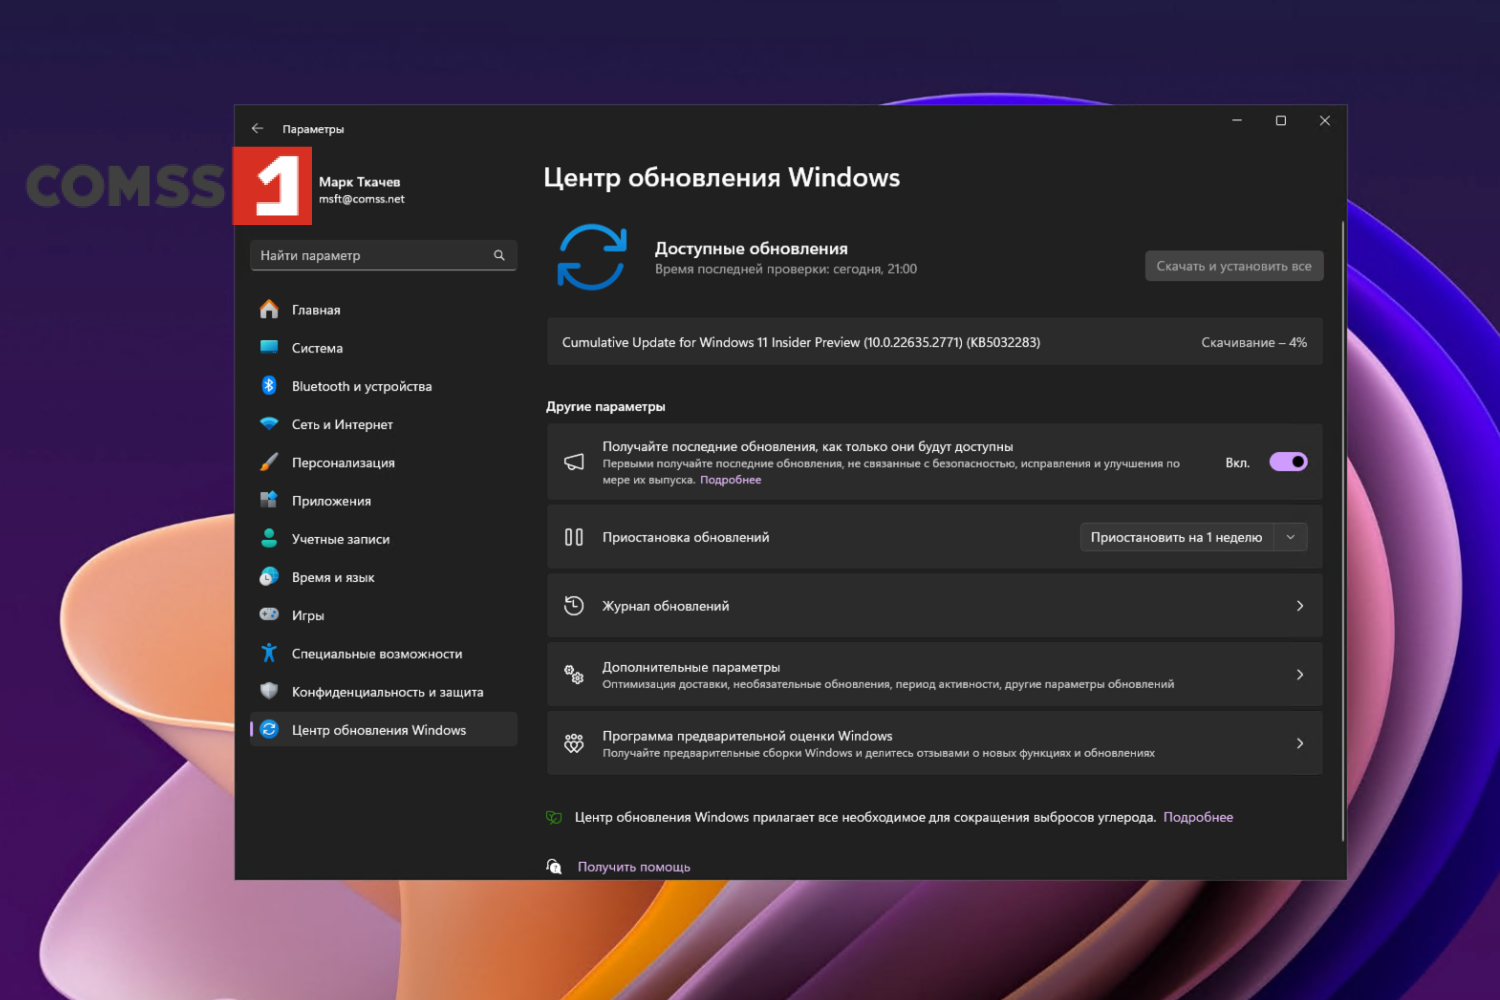The image size is (1500, 1000).
Task: Click the Wi-Fi icon for Сеть и Интернет
Action: 269,424
